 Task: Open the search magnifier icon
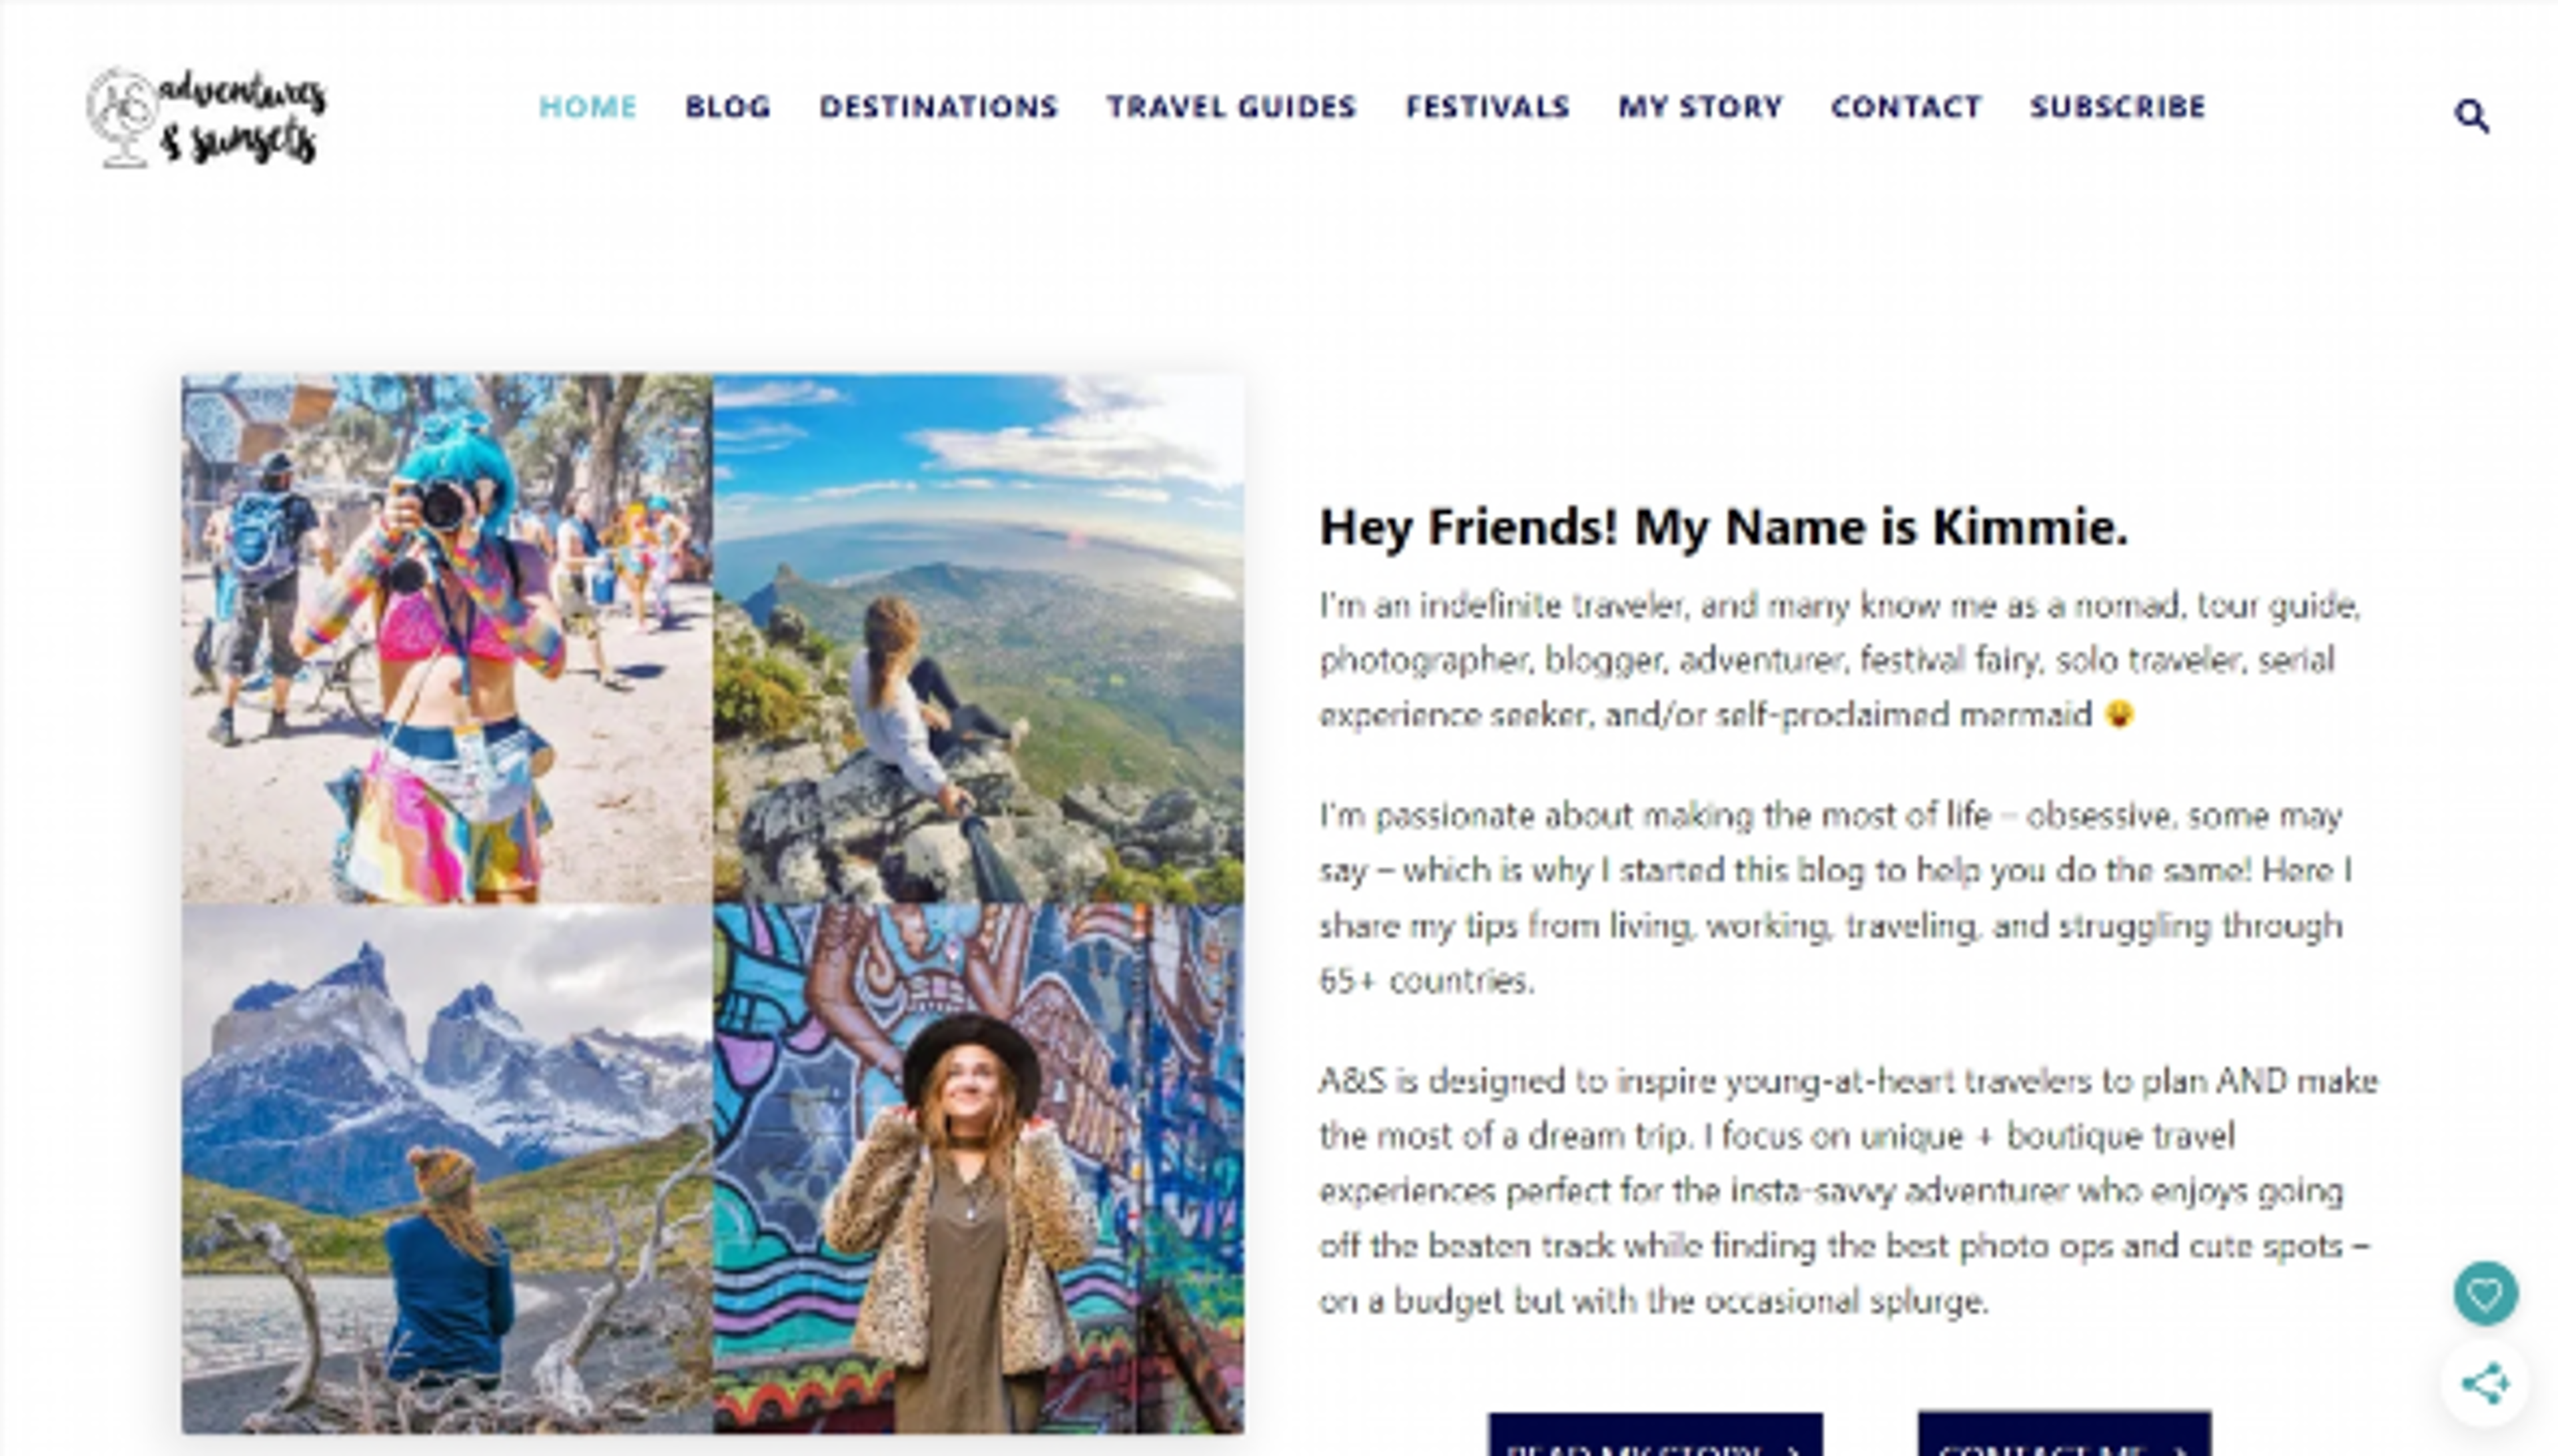pos(2471,116)
